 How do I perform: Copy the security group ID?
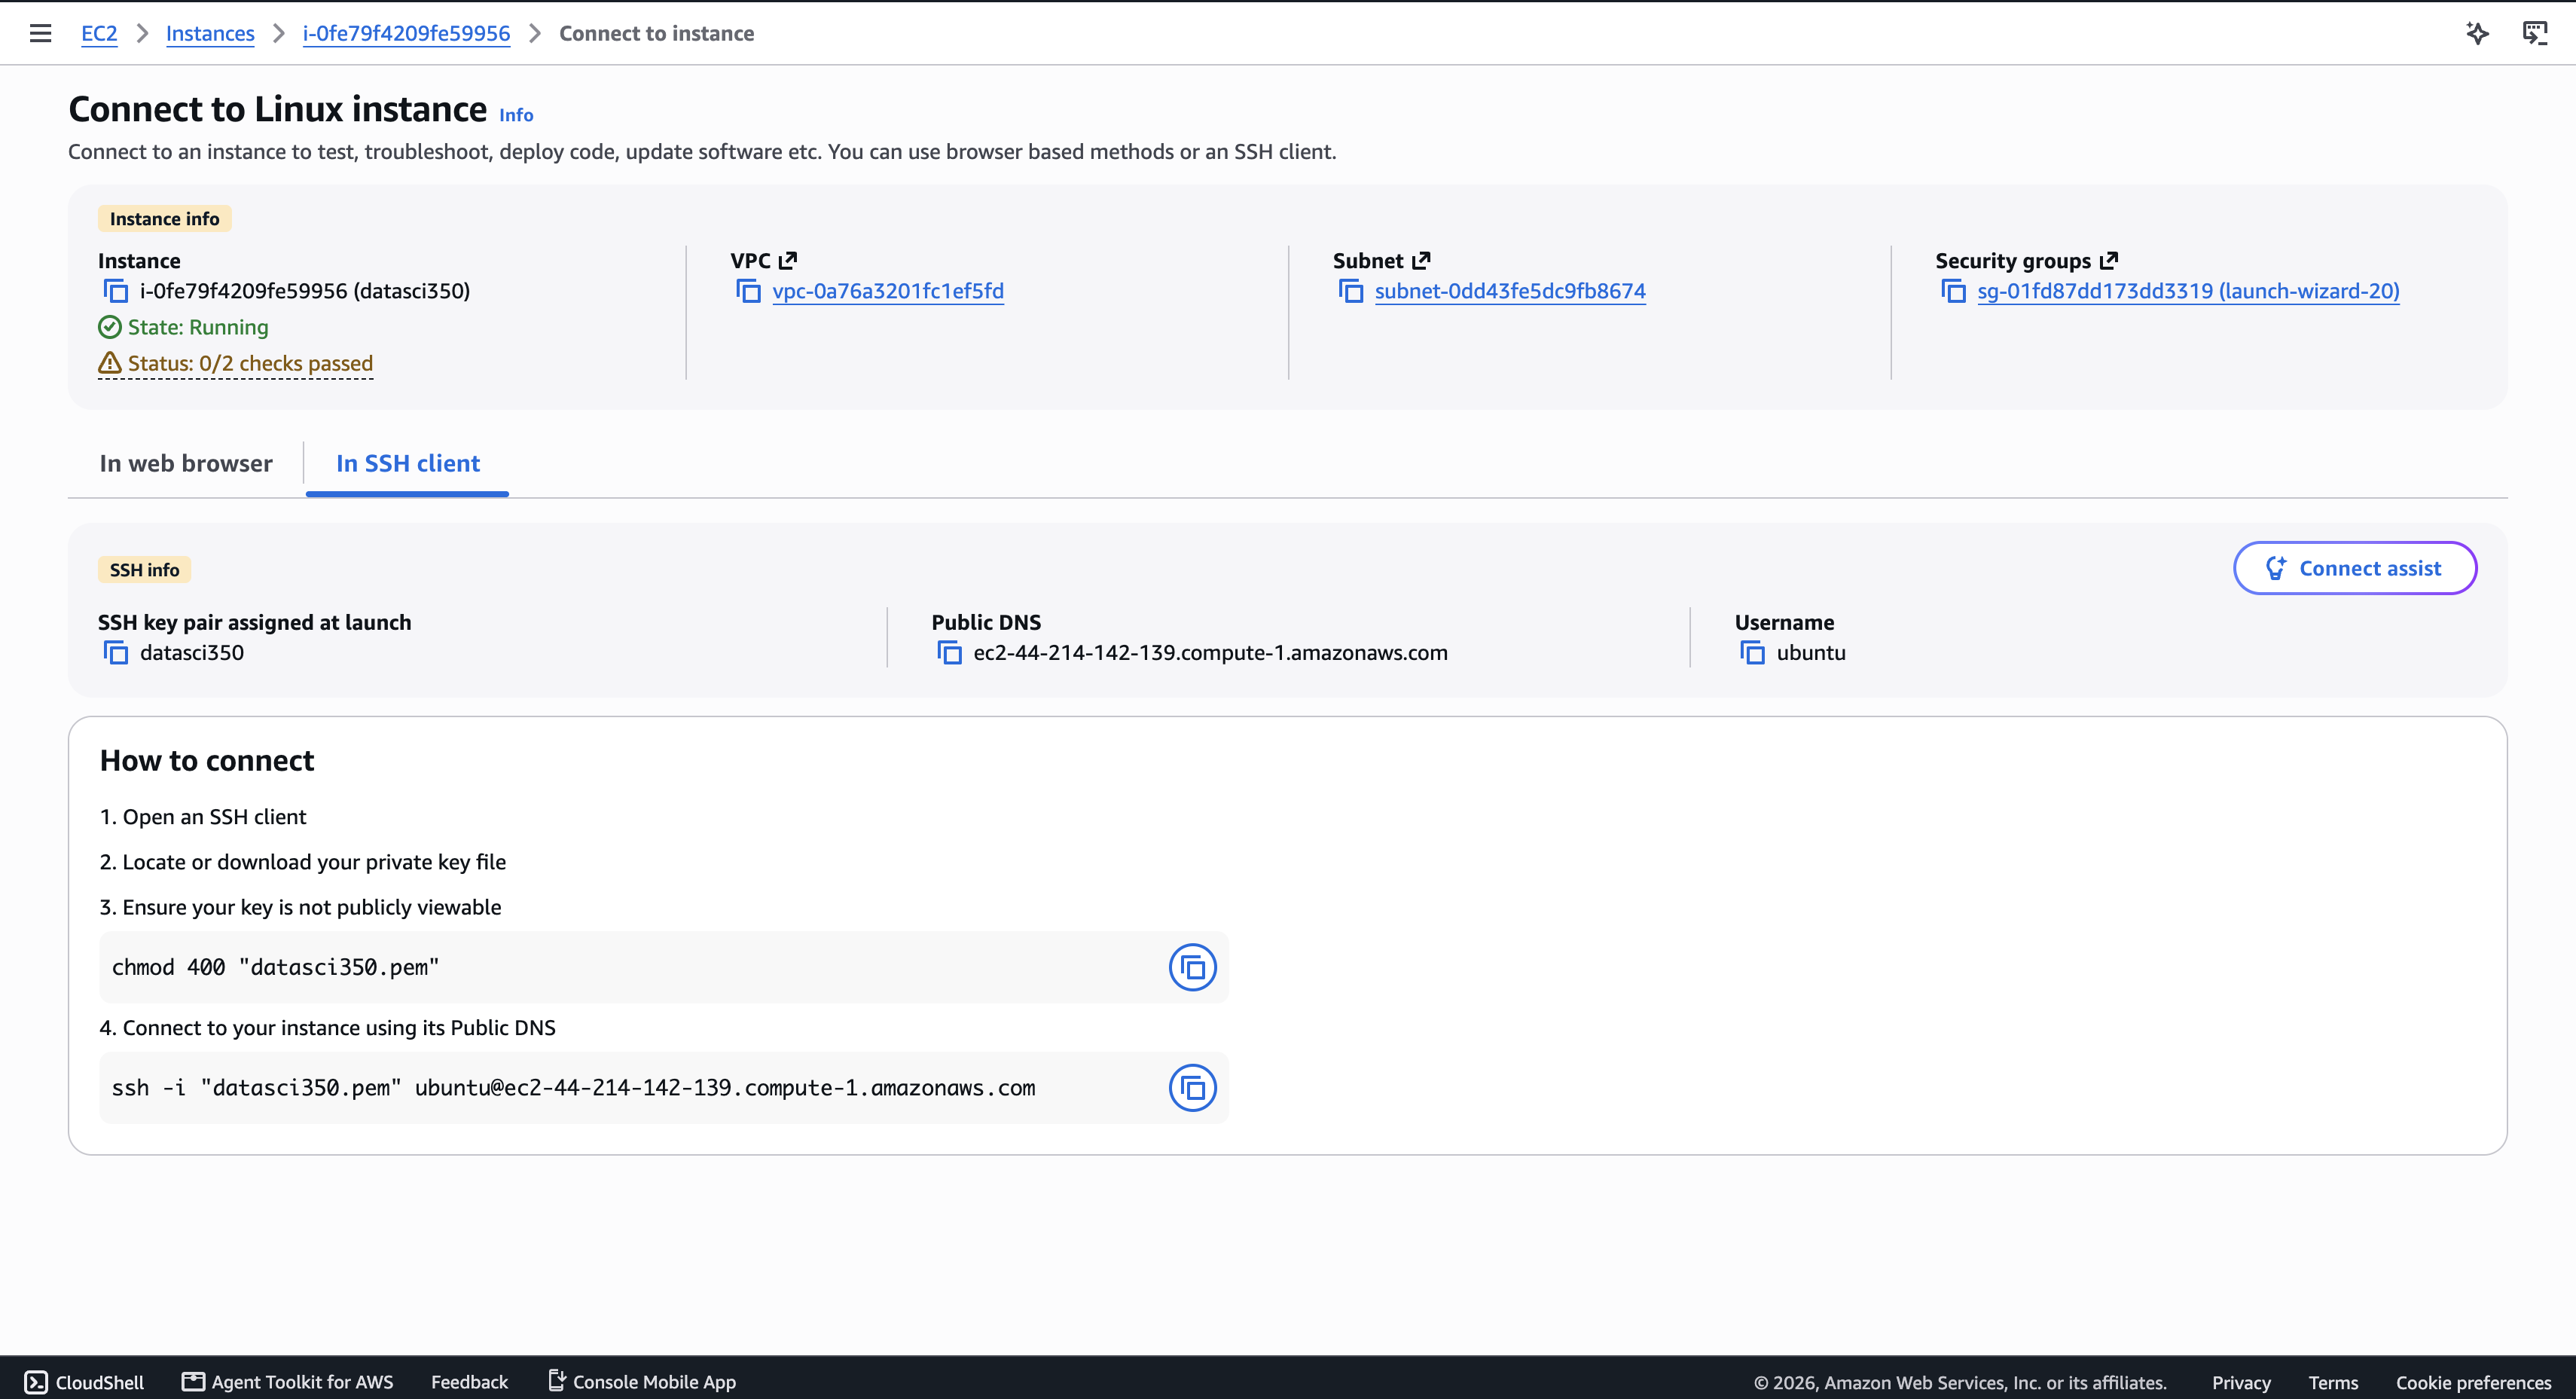coord(1953,291)
